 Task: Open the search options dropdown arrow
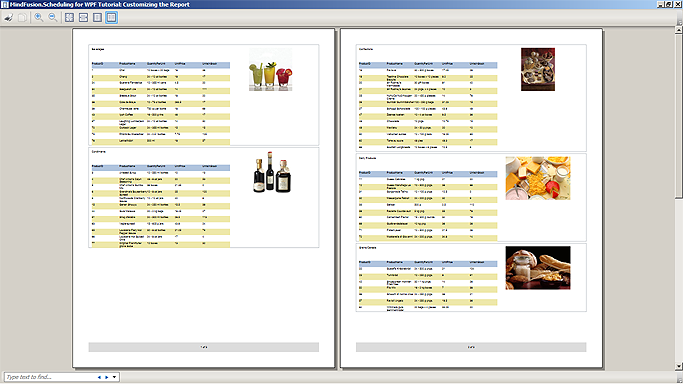[114, 377]
